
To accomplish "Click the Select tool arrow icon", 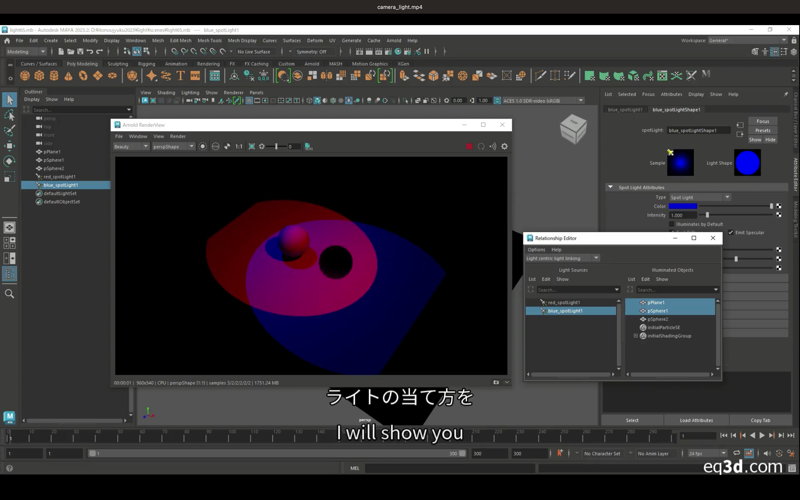I will (9, 100).
